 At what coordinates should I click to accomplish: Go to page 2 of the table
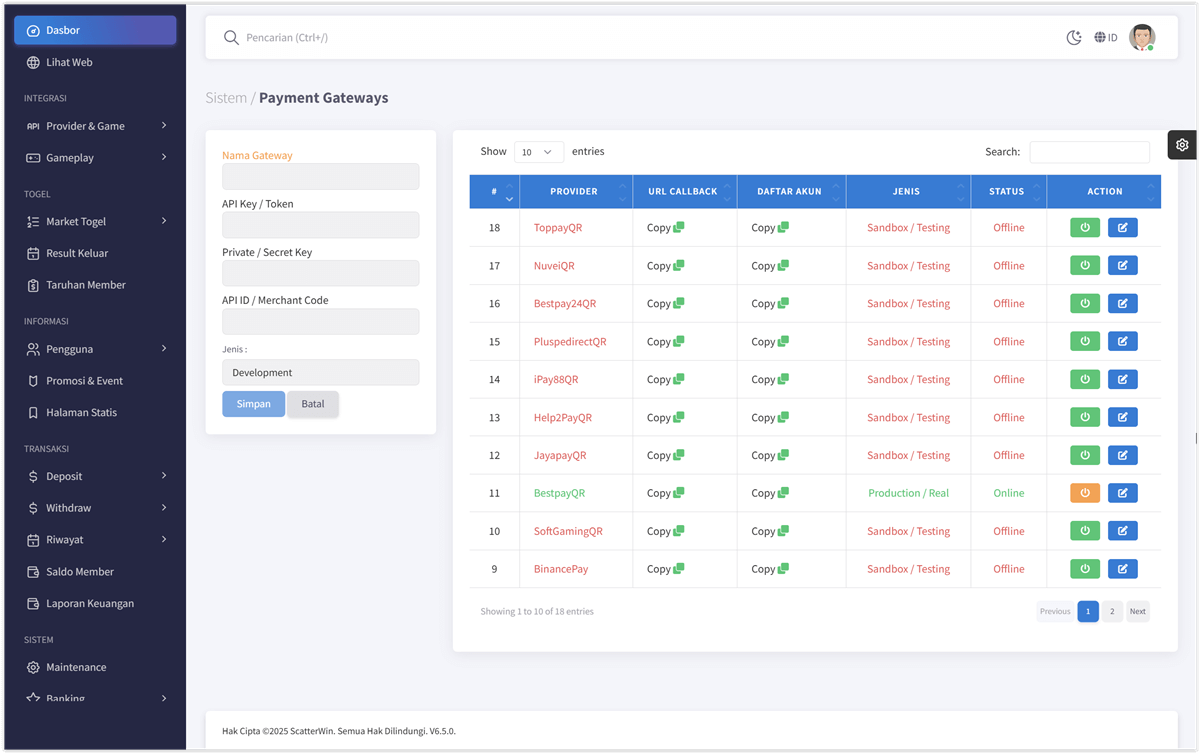tap(1112, 611)
